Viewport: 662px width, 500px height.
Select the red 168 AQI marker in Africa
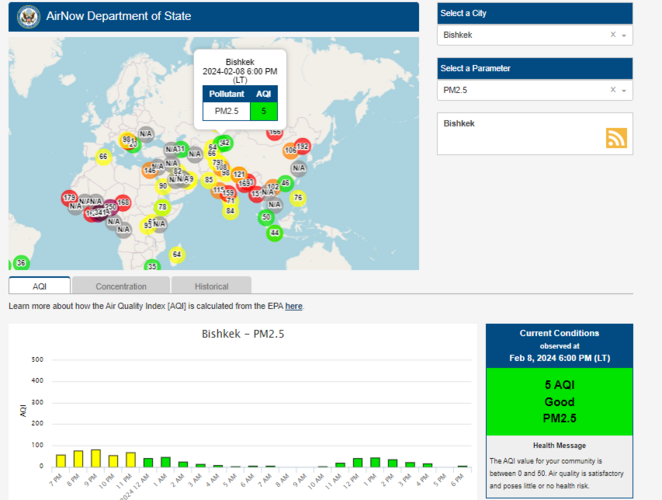click(123, 203)
